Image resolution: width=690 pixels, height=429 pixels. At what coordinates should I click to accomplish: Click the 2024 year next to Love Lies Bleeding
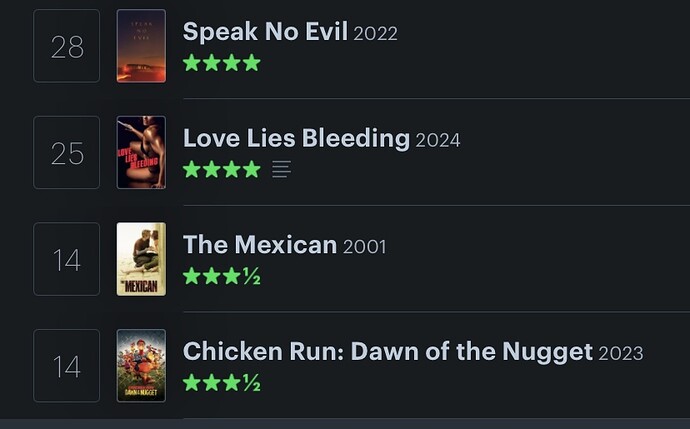pyautogui.click(x=438, y=141)
